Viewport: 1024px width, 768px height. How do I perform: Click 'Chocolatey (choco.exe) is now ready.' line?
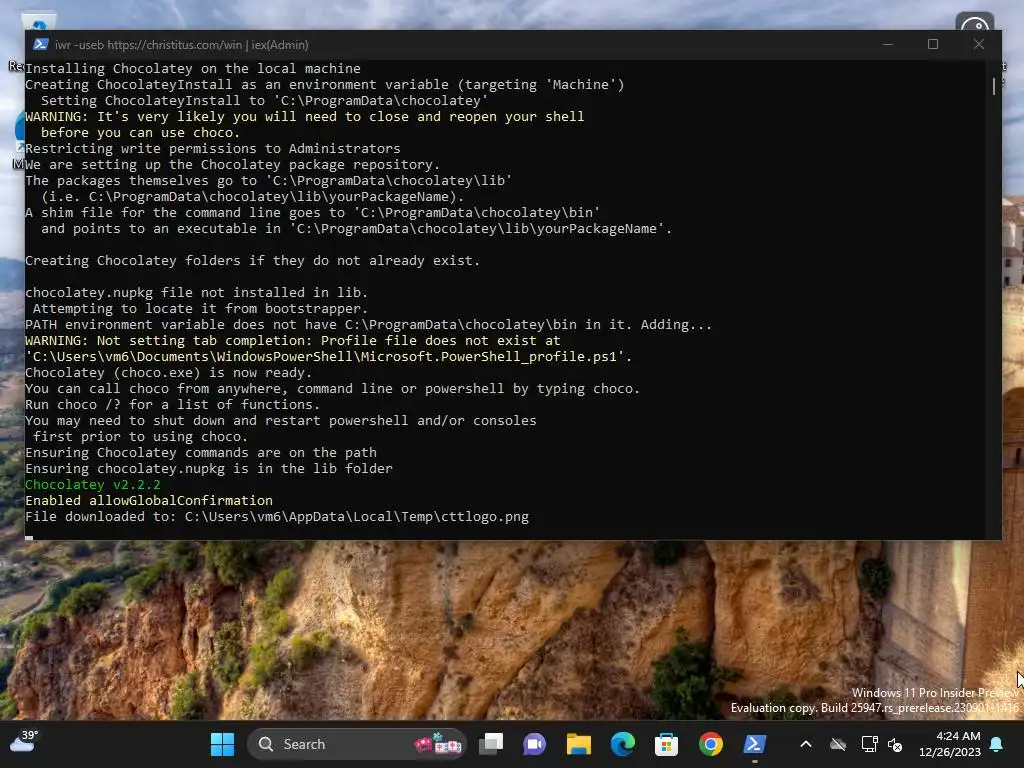pos(168,372)
